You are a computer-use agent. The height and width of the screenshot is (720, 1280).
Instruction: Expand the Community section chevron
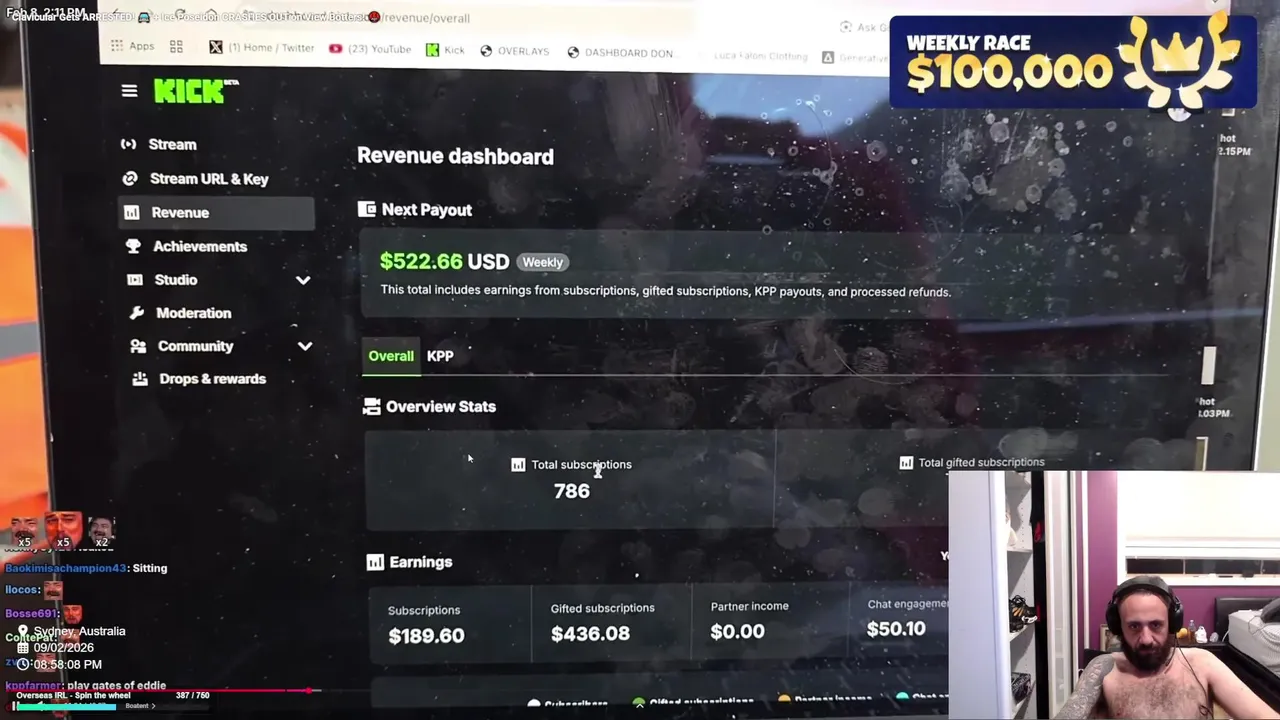[x=305, y=346]
